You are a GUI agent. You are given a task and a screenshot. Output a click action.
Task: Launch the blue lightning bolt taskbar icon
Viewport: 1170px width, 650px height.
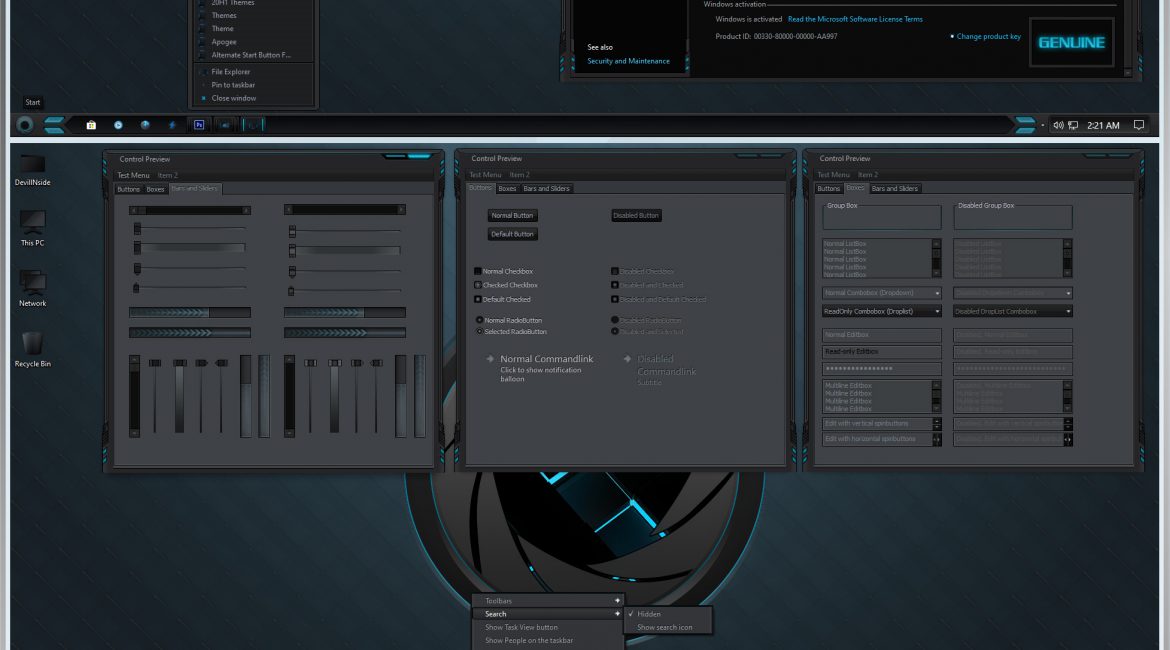pyautogui.click(x=172, y=125)
